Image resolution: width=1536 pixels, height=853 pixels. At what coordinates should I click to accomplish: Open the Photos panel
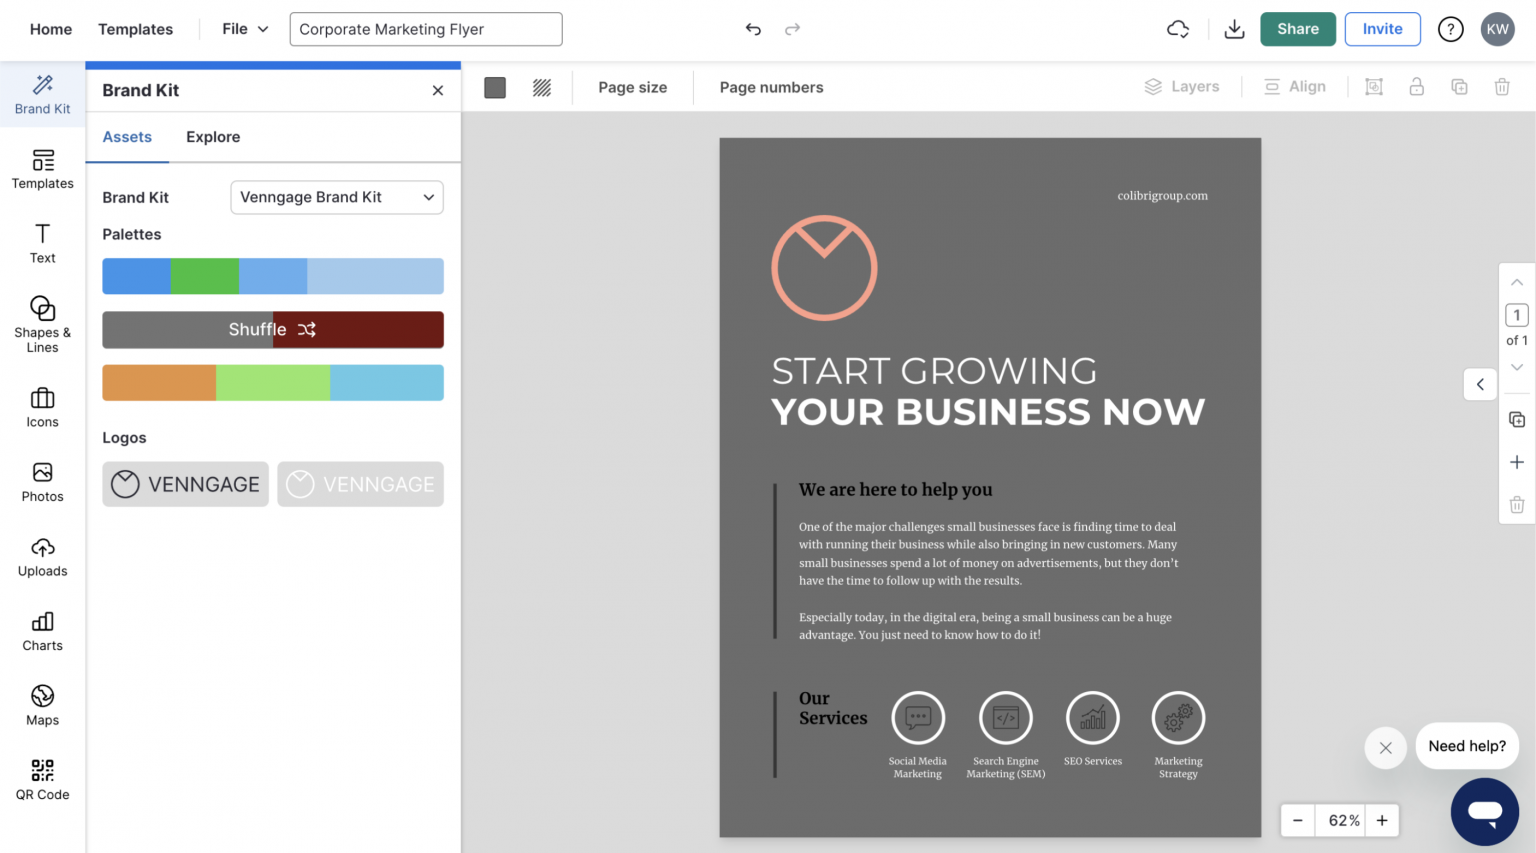click(x=42, y=483)
